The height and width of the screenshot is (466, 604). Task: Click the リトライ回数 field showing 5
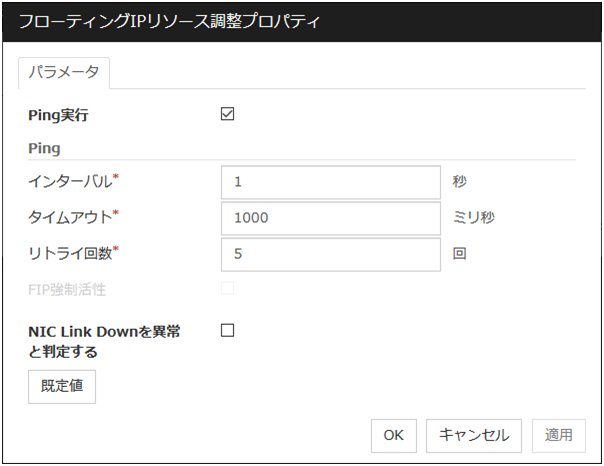[x=330, y=254]
